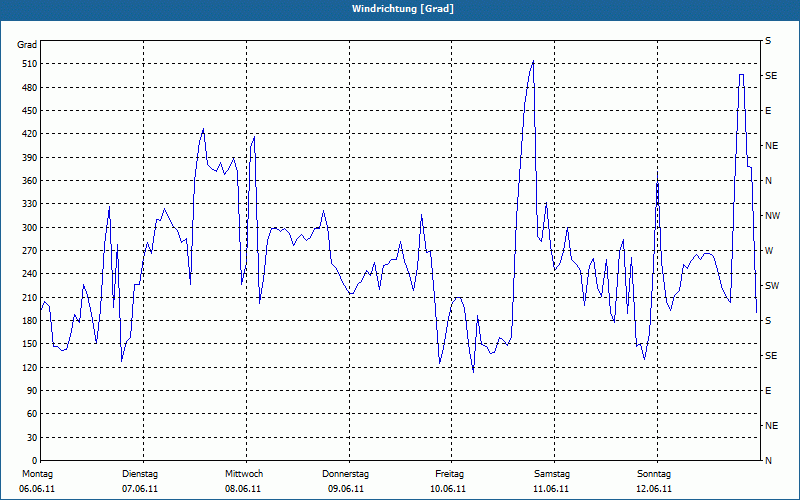
Task: Select the date 08.06.11
Action: (243, 489)
